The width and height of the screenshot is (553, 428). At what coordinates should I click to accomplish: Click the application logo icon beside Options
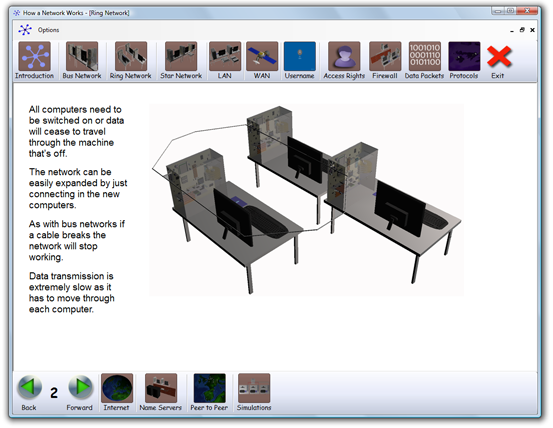[x=25, y=30]
